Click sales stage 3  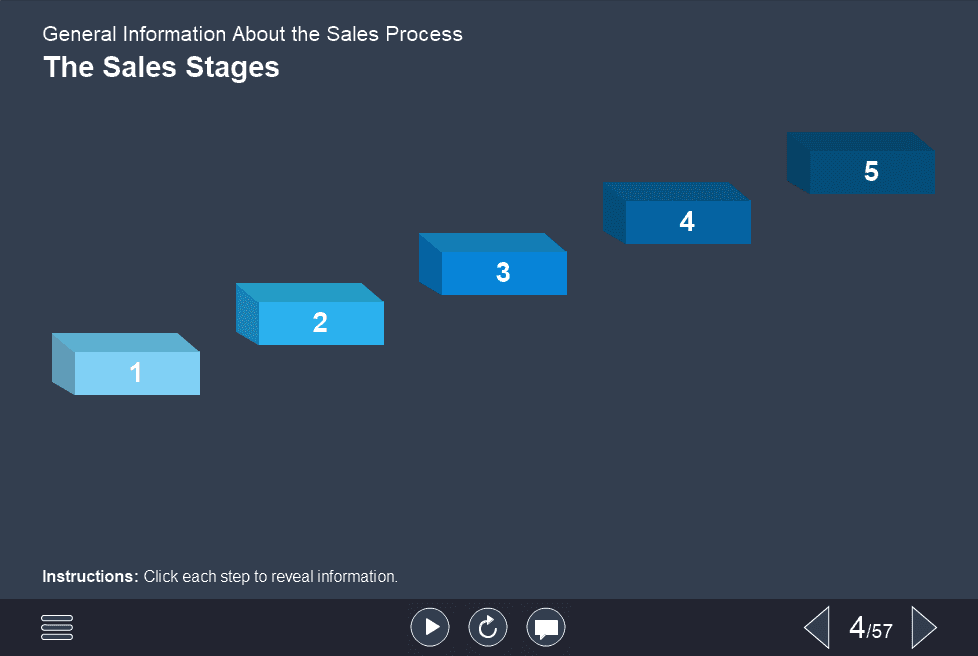coord(503,271)
